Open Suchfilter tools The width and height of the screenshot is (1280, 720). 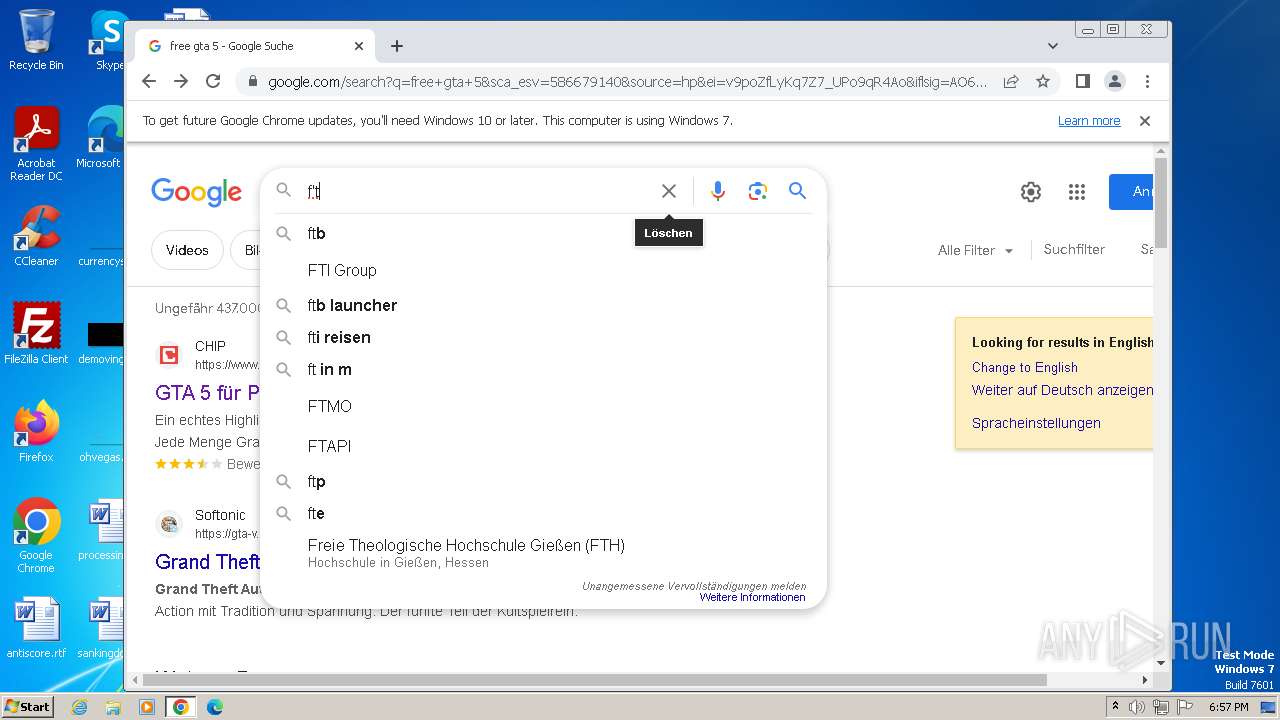pyautogui.click(x=1074, y=249)
